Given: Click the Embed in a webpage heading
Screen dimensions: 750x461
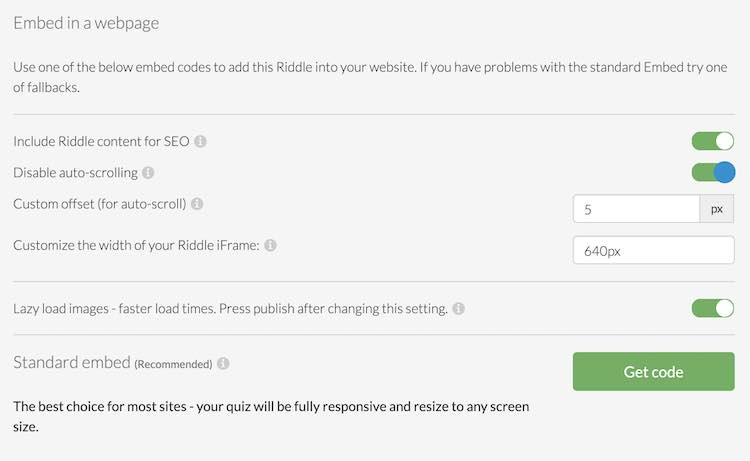Looking at the screenshot, I should (x=86, y=23).
